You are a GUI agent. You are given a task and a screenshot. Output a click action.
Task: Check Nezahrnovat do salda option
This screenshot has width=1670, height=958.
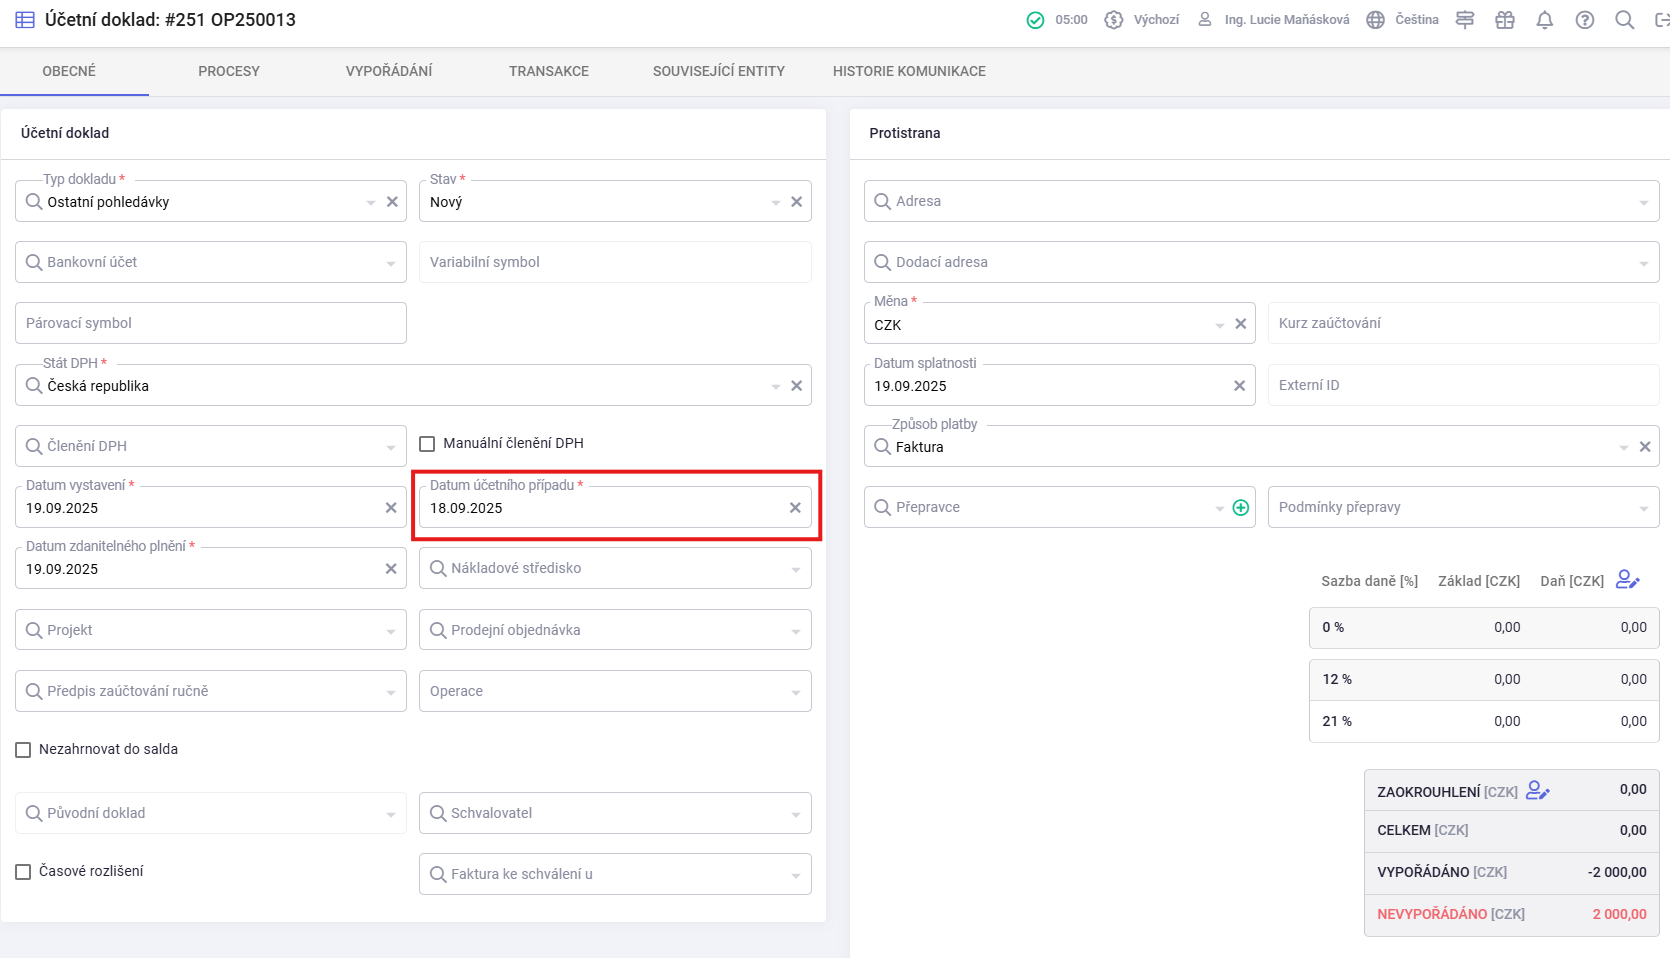23,750
